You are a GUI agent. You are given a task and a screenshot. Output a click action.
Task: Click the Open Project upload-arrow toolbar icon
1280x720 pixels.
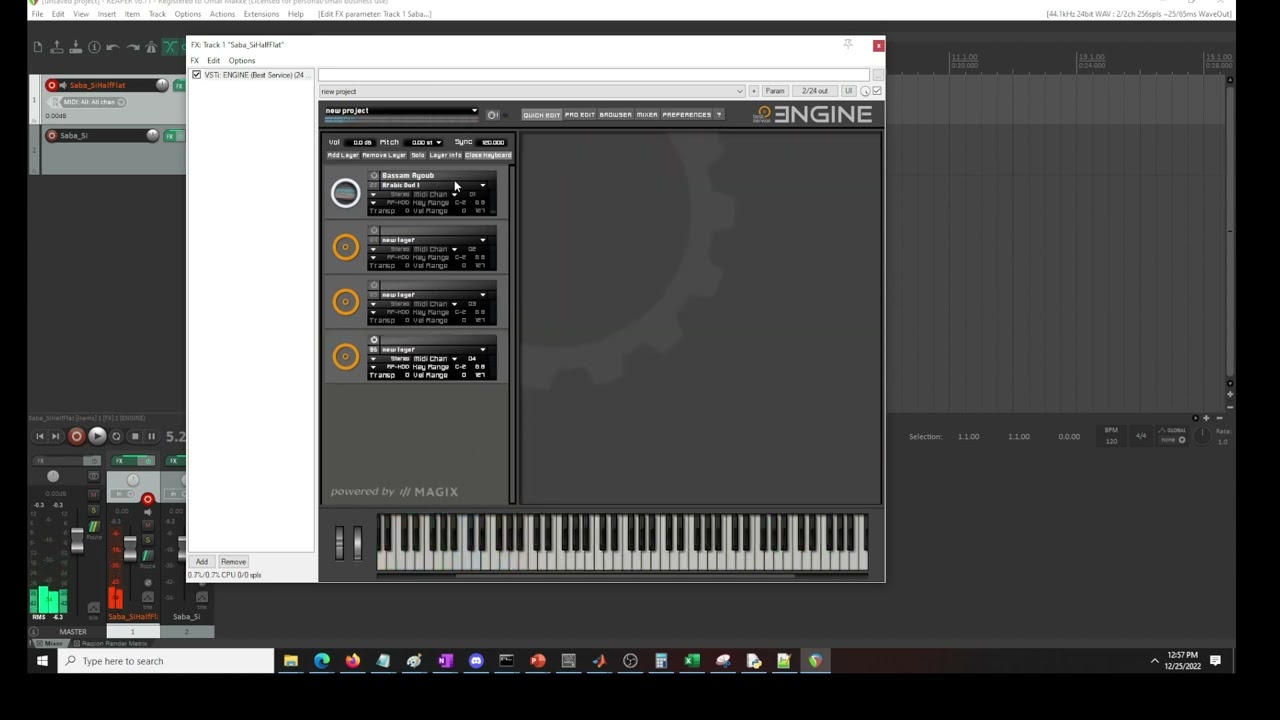[57, 47]
